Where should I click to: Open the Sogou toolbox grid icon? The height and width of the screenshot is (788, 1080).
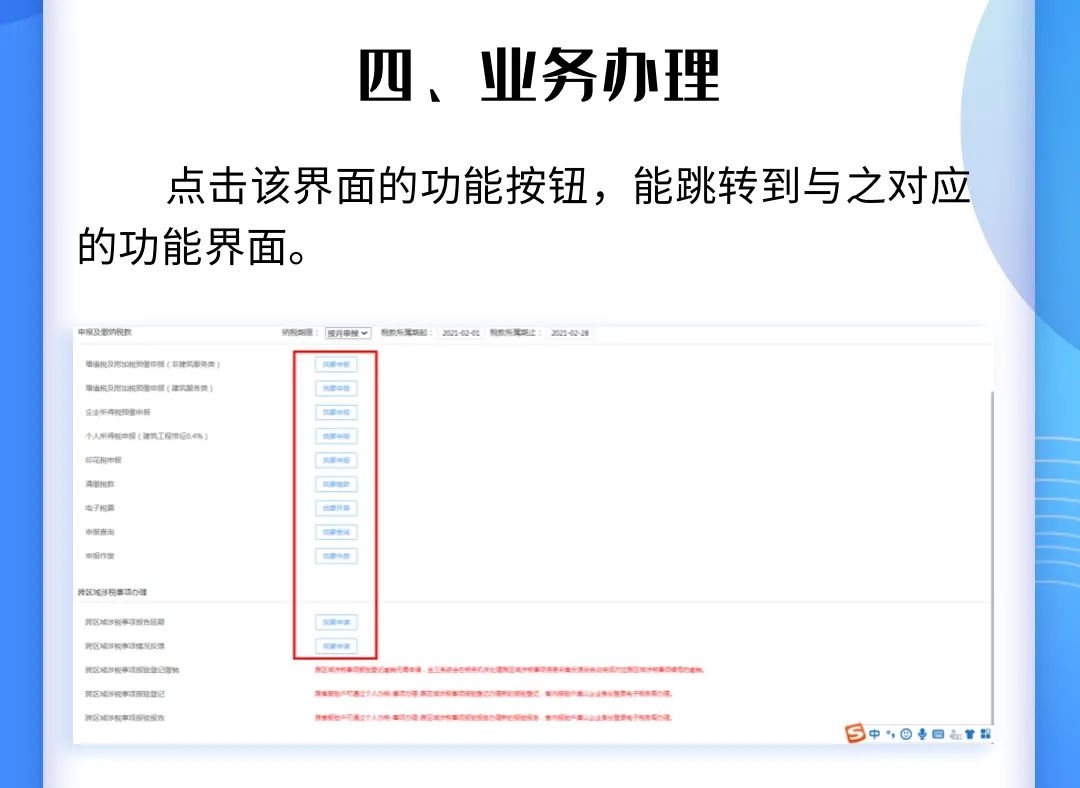986,734
